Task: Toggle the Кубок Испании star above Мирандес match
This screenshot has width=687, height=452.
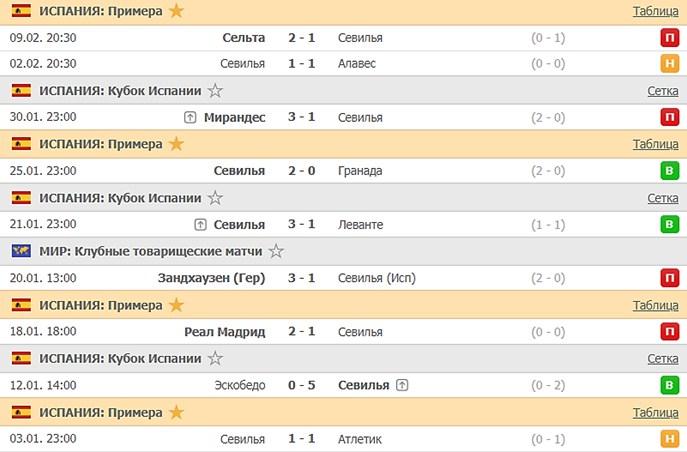Action: click(x=215, y=90)
